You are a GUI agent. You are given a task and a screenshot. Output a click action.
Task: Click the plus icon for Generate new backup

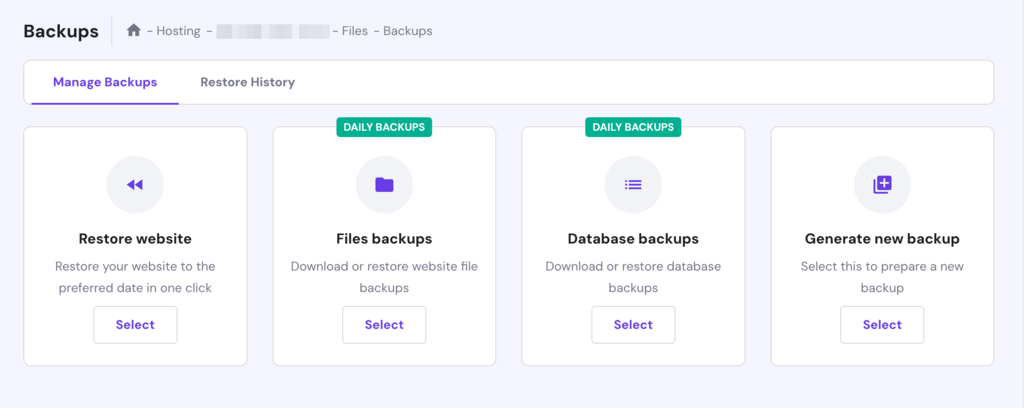point(882,185)
